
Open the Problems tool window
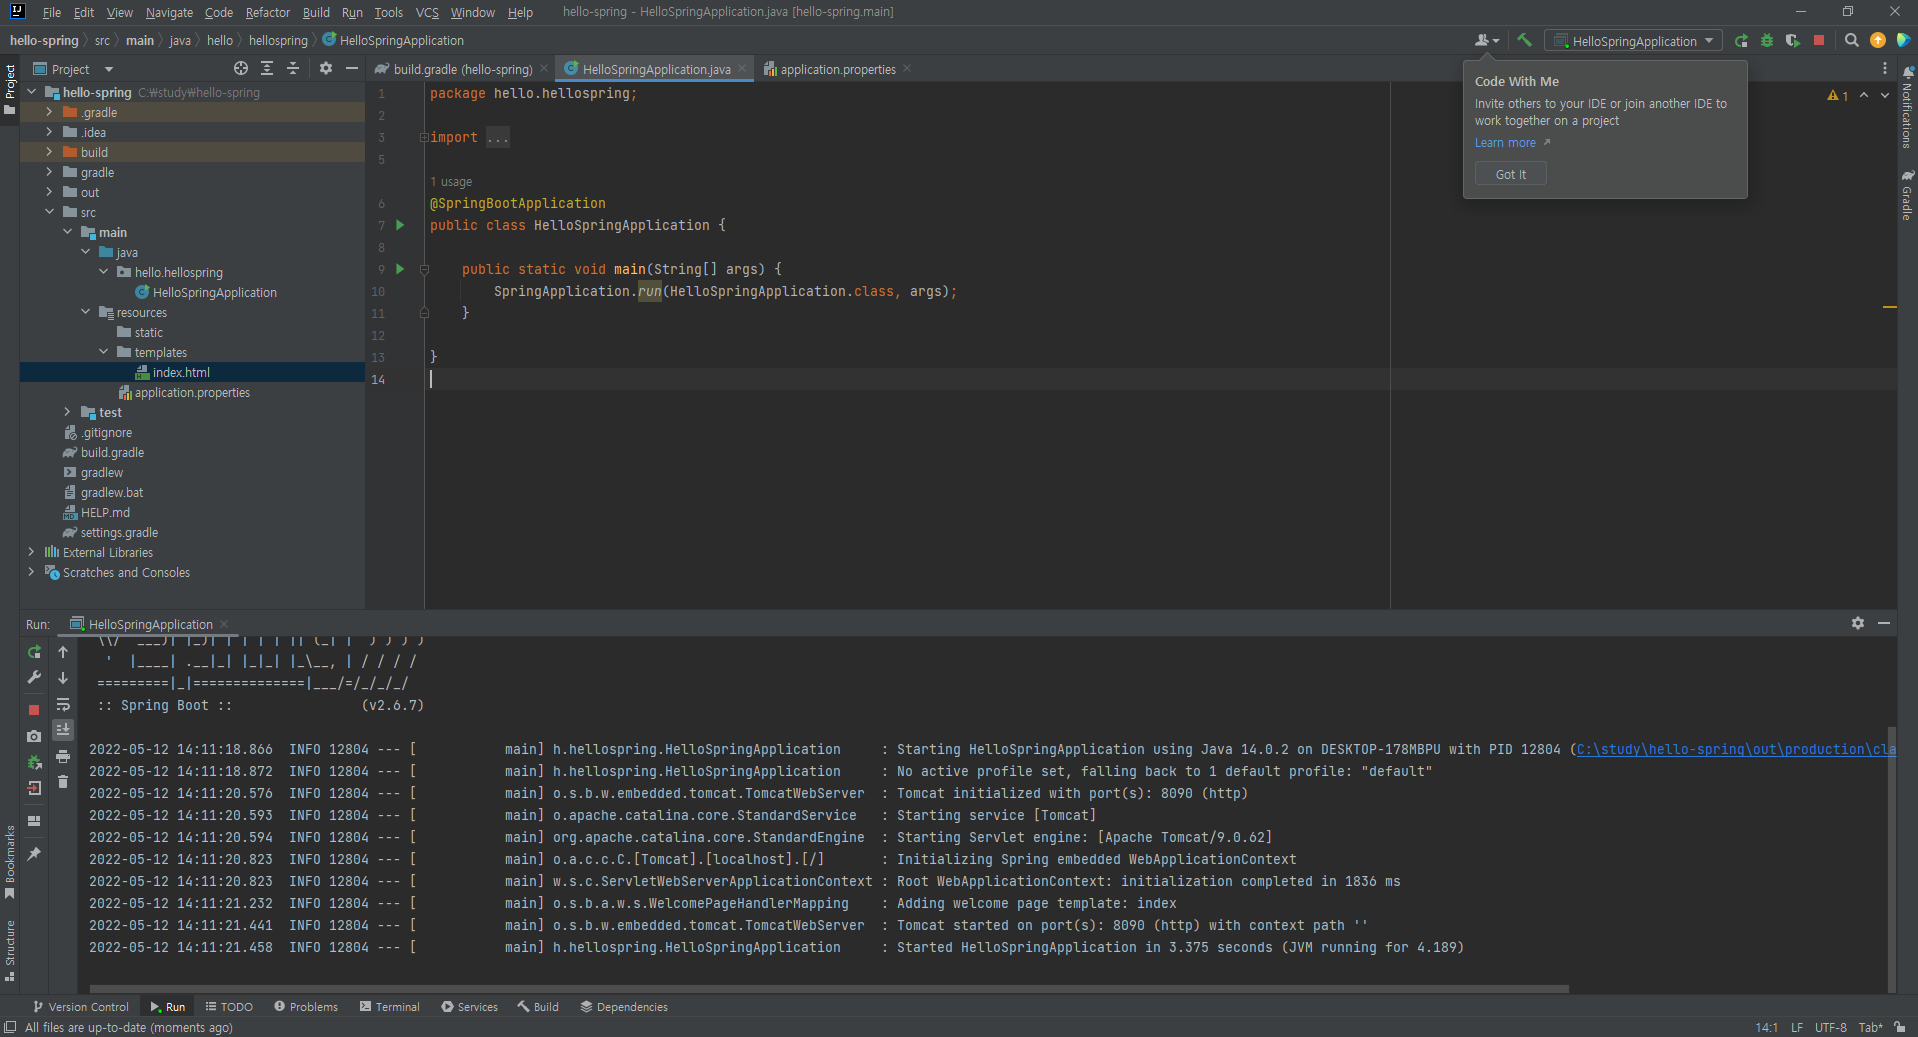[x=305, y=1007]
